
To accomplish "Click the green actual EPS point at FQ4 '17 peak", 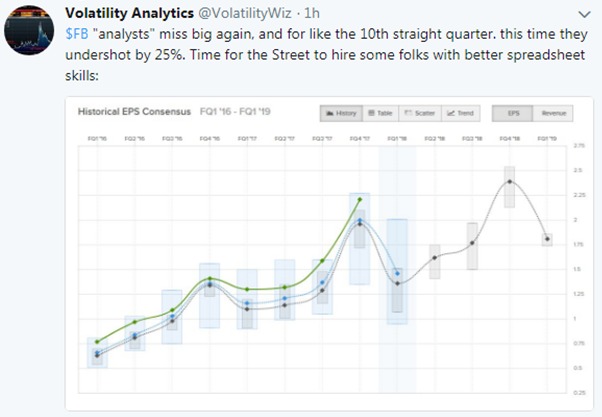I will (x=360, y=200).
